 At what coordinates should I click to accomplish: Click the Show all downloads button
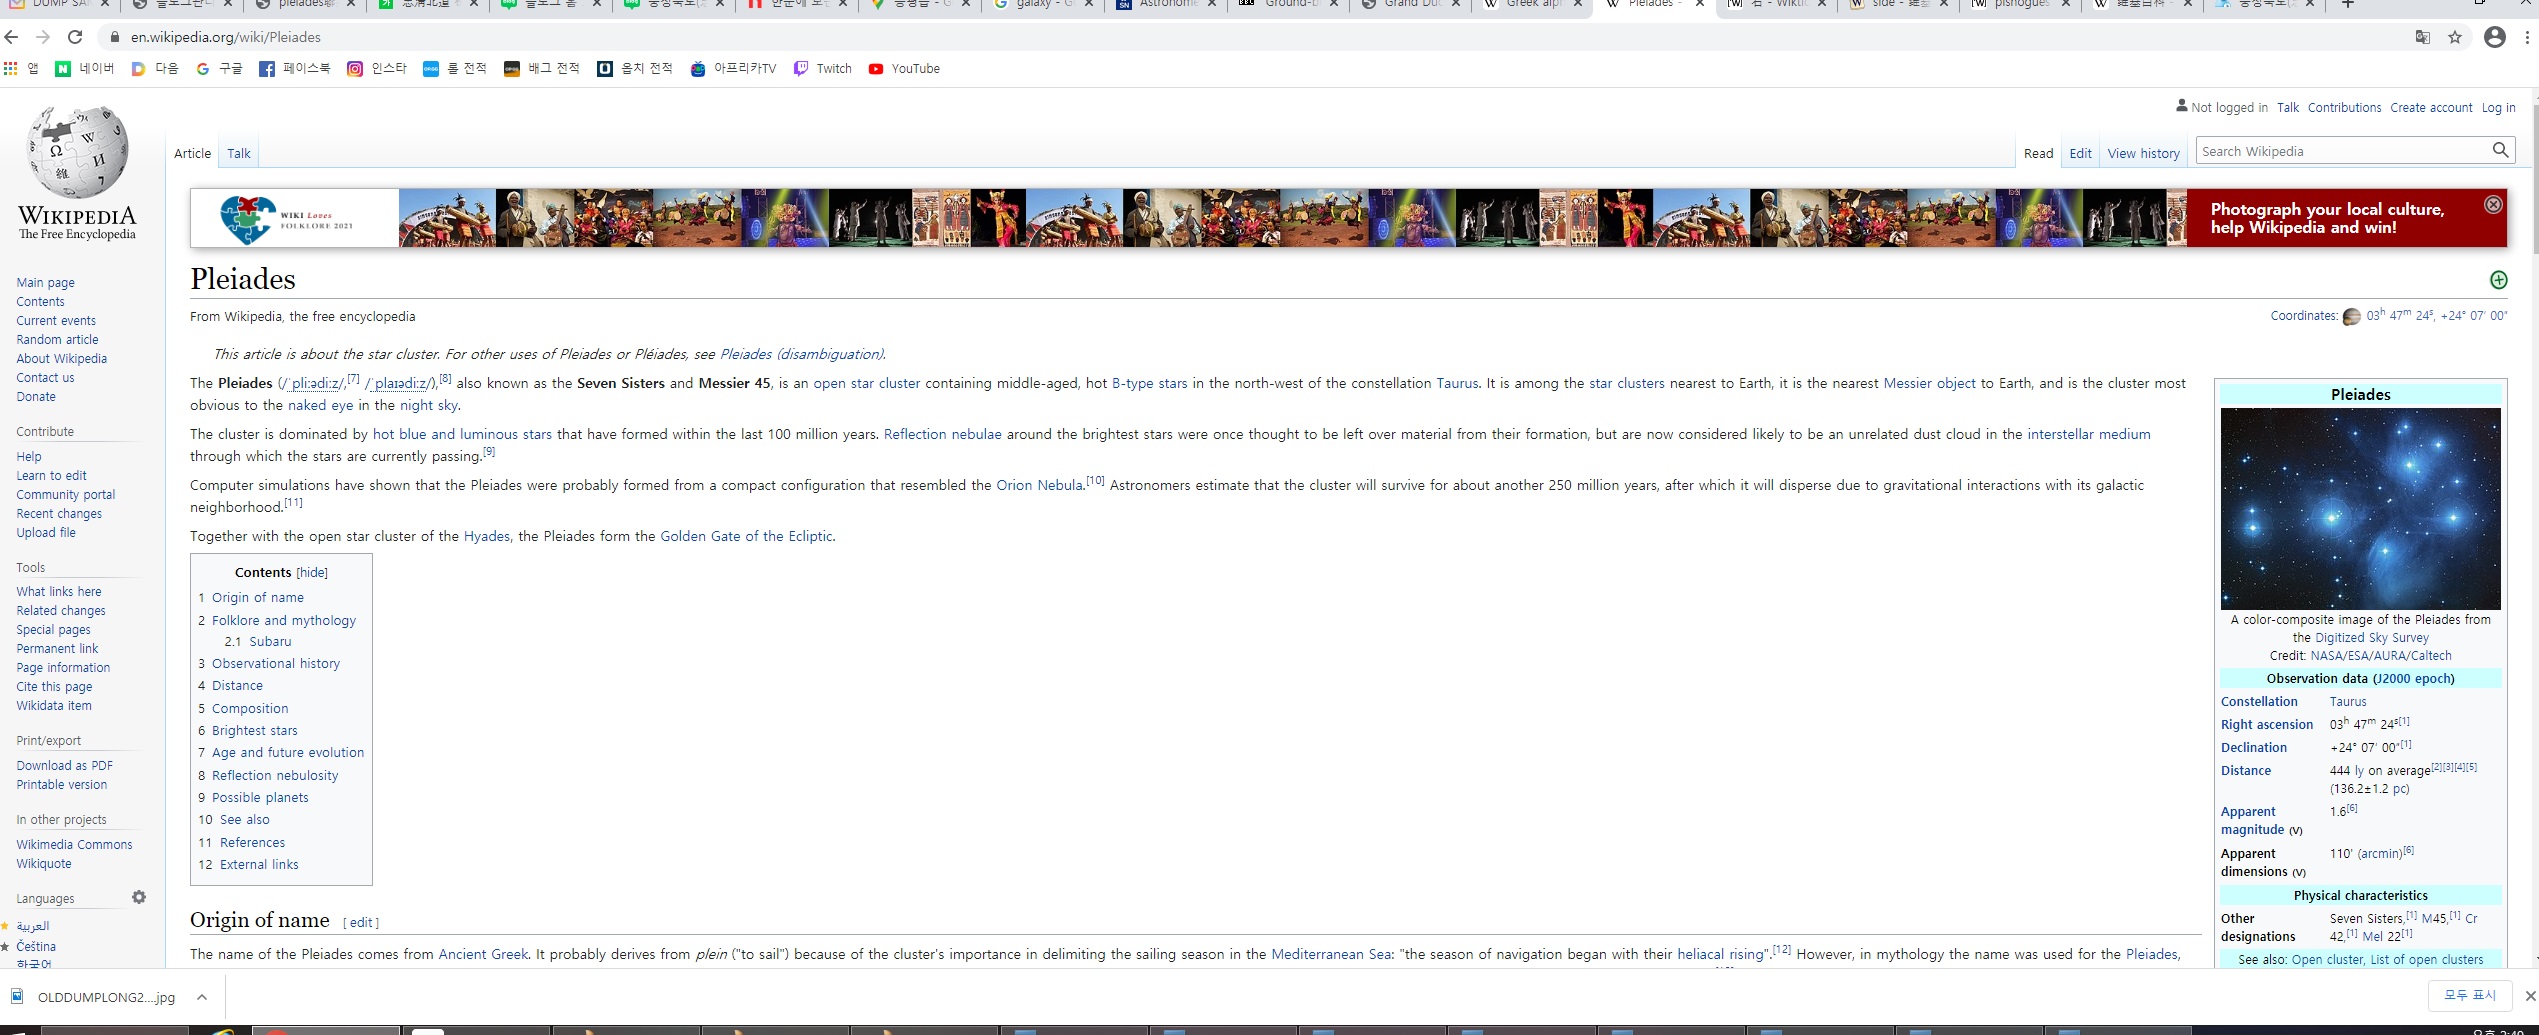(2470, 995)
